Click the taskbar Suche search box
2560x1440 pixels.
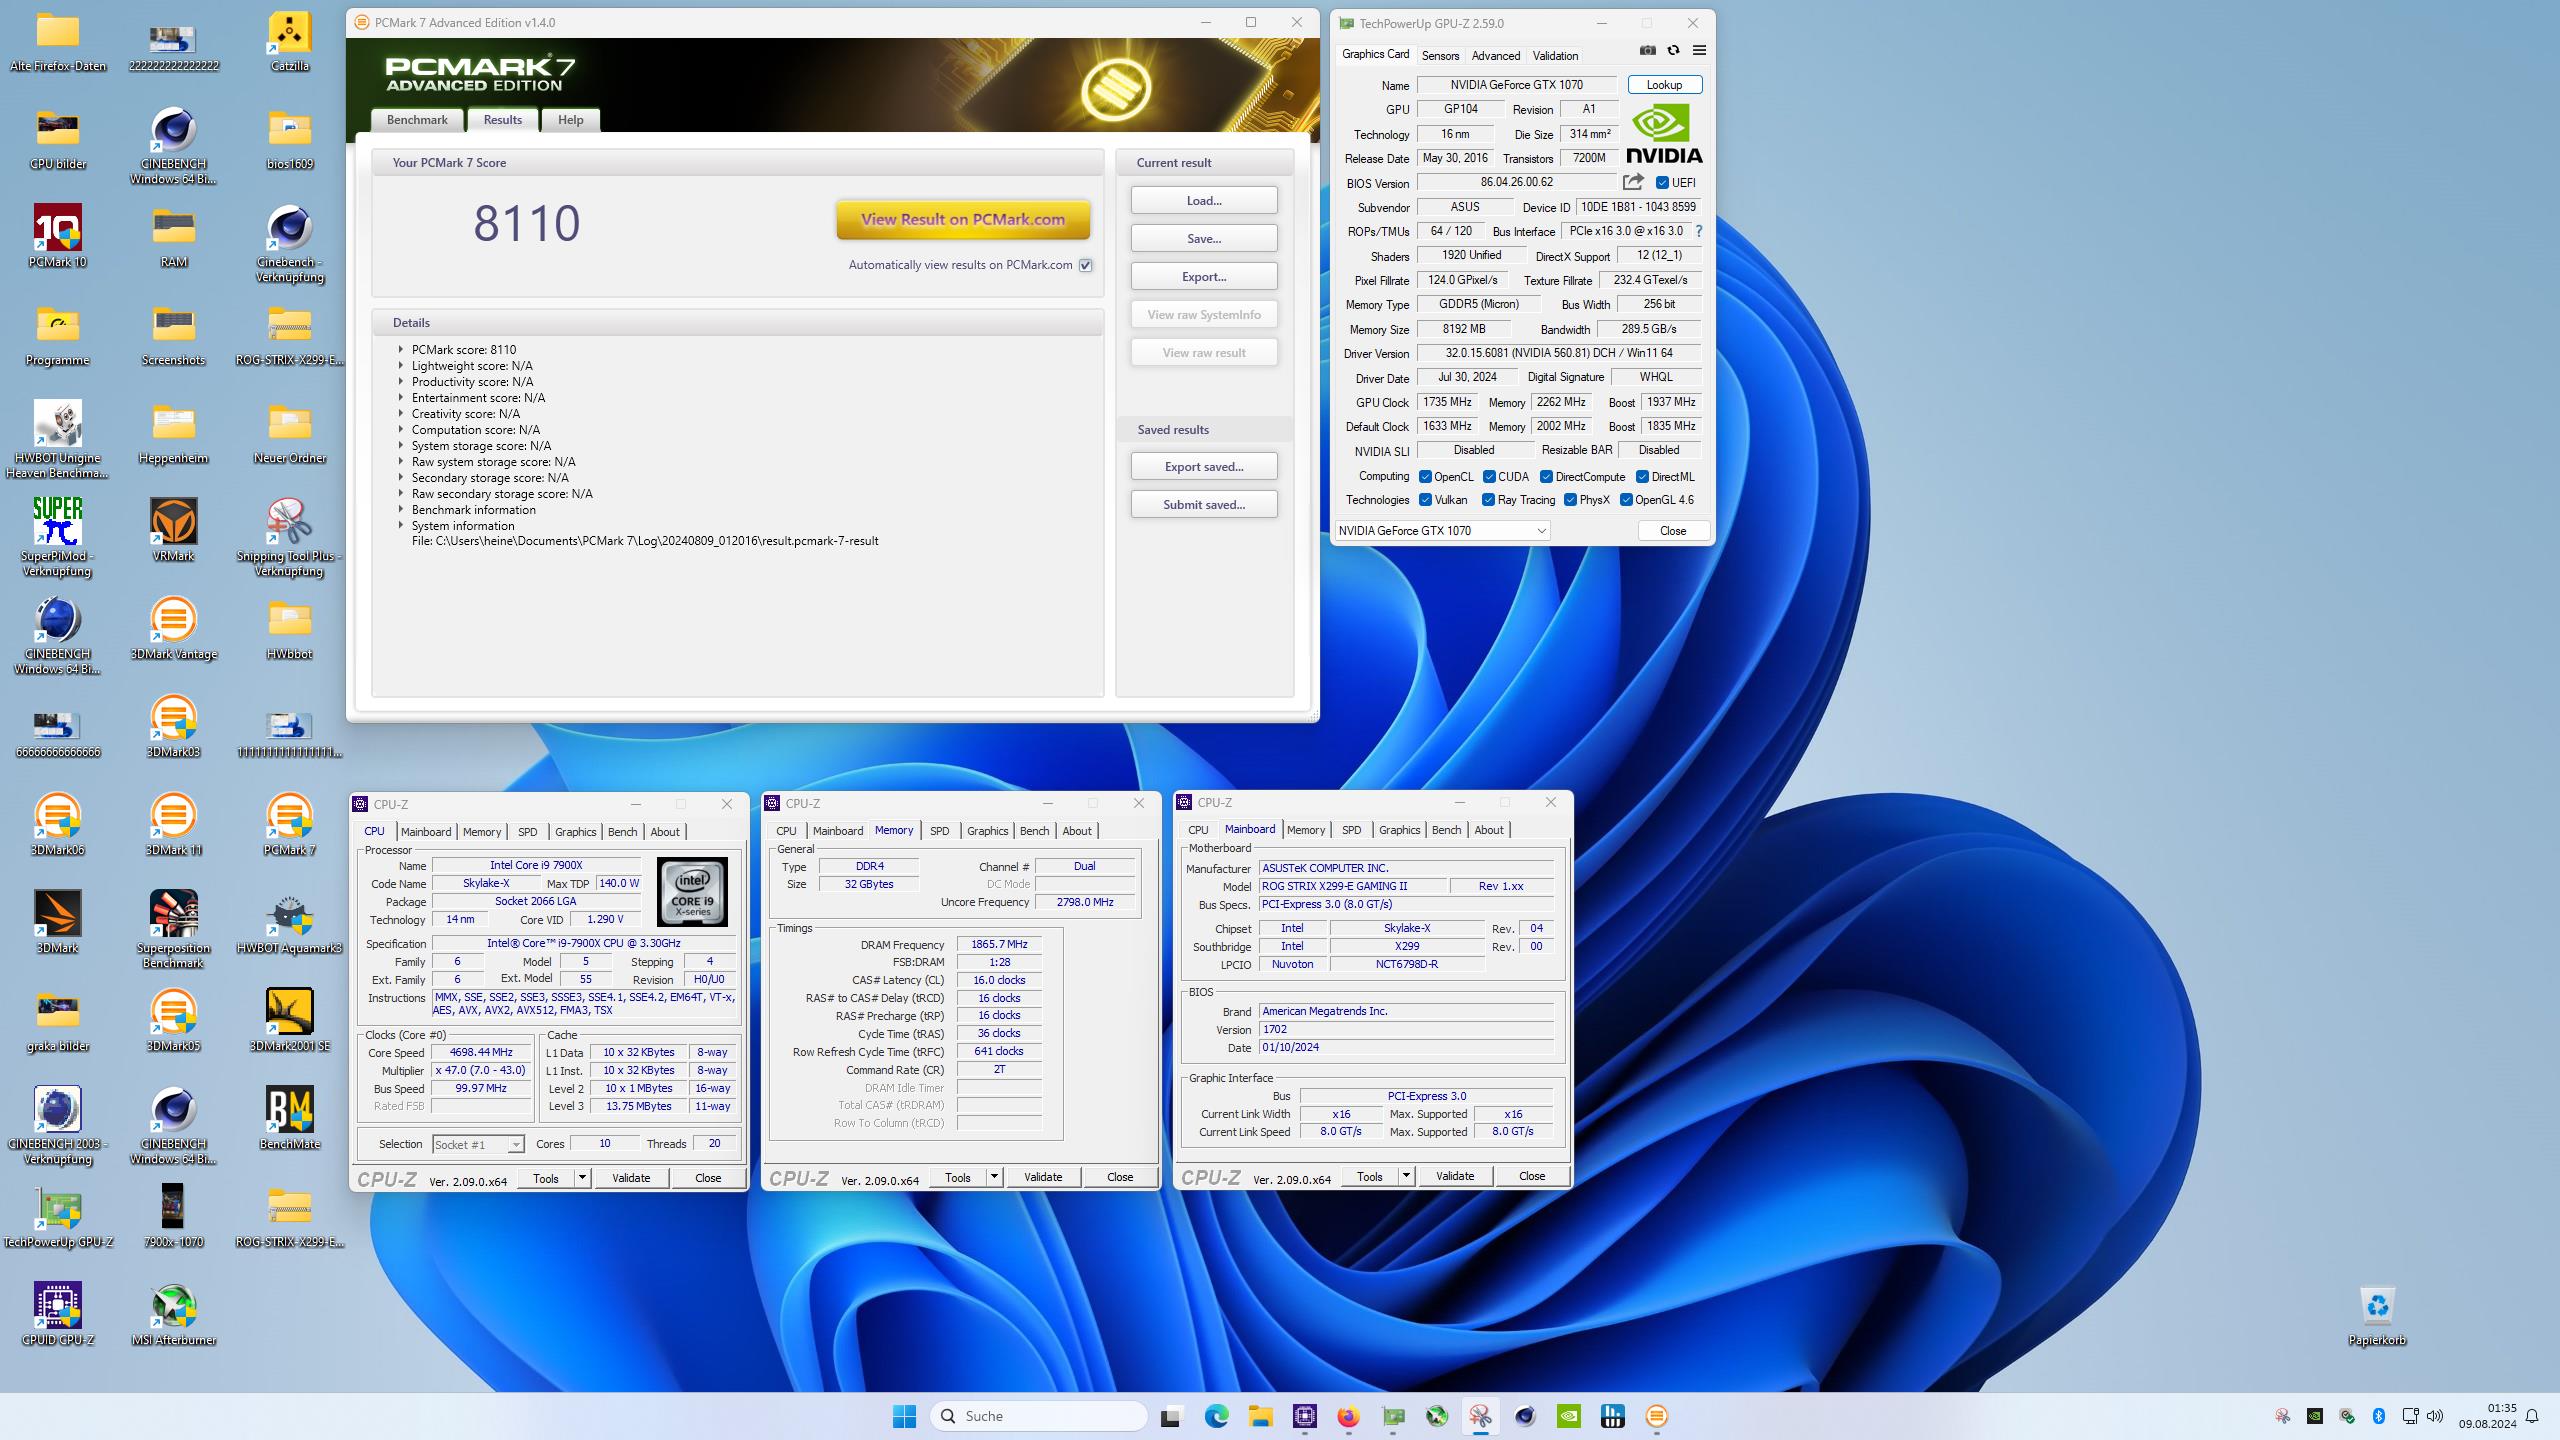click(1039, 1416)
